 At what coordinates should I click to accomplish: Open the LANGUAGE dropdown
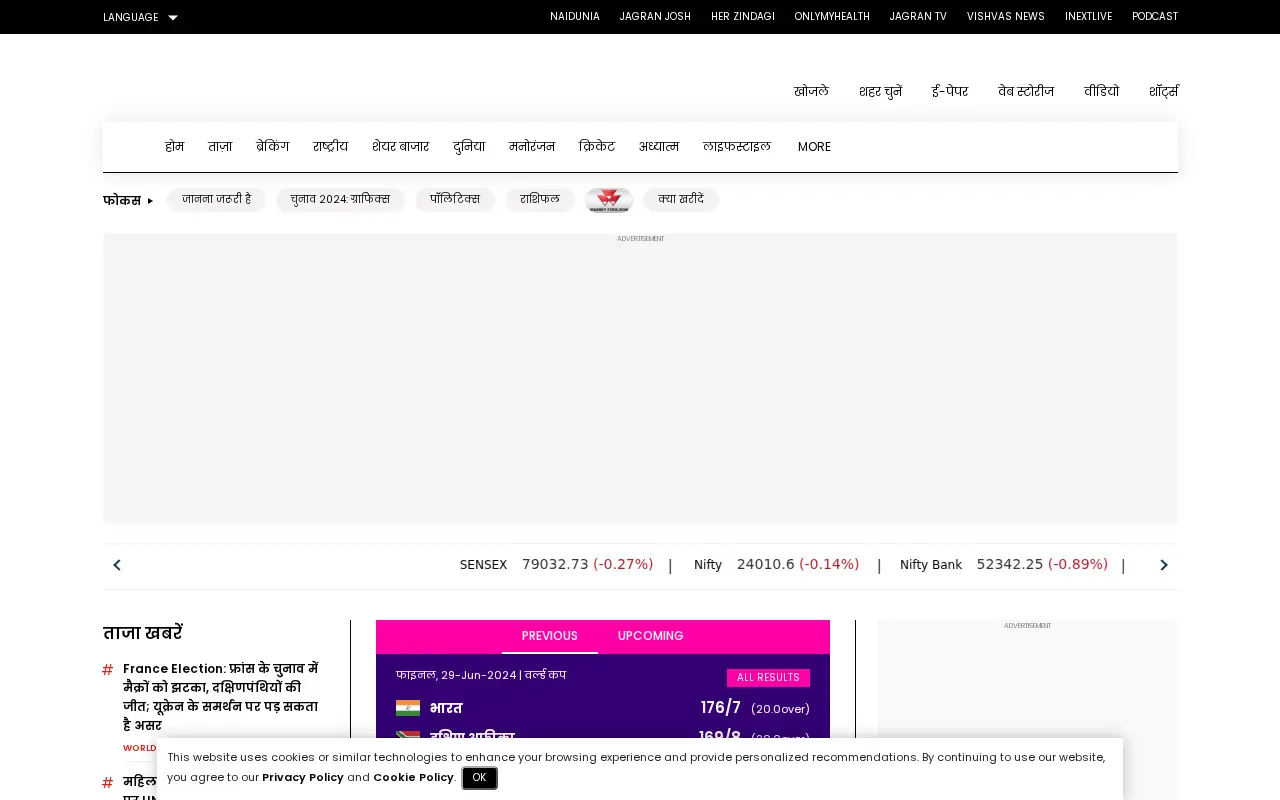coord(140,17)
